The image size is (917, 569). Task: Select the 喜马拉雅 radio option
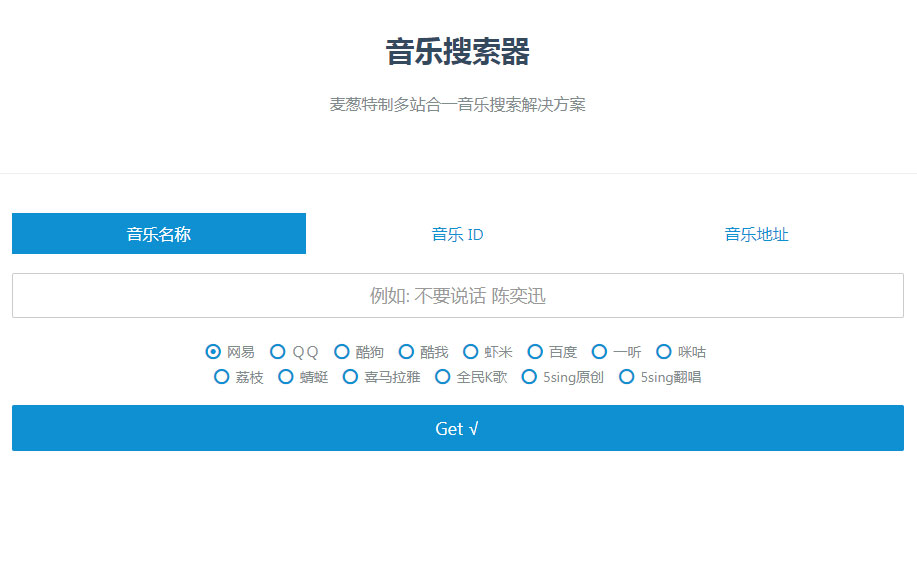click(350, 377)
